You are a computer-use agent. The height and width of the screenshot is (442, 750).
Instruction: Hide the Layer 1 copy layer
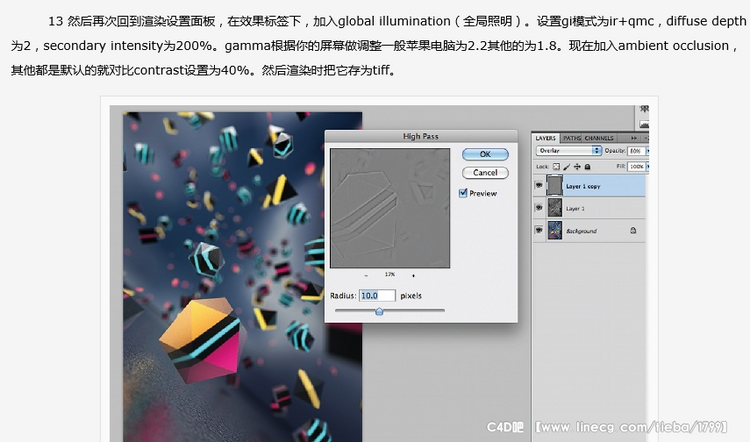click(539, 185)
